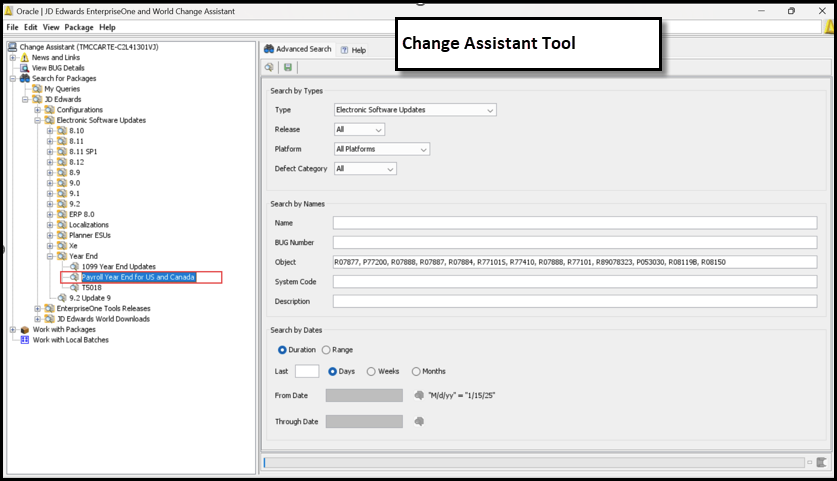This screenshot has width=837, height=481.
Task: Select the Months radio button
Action: click(416, 372)
